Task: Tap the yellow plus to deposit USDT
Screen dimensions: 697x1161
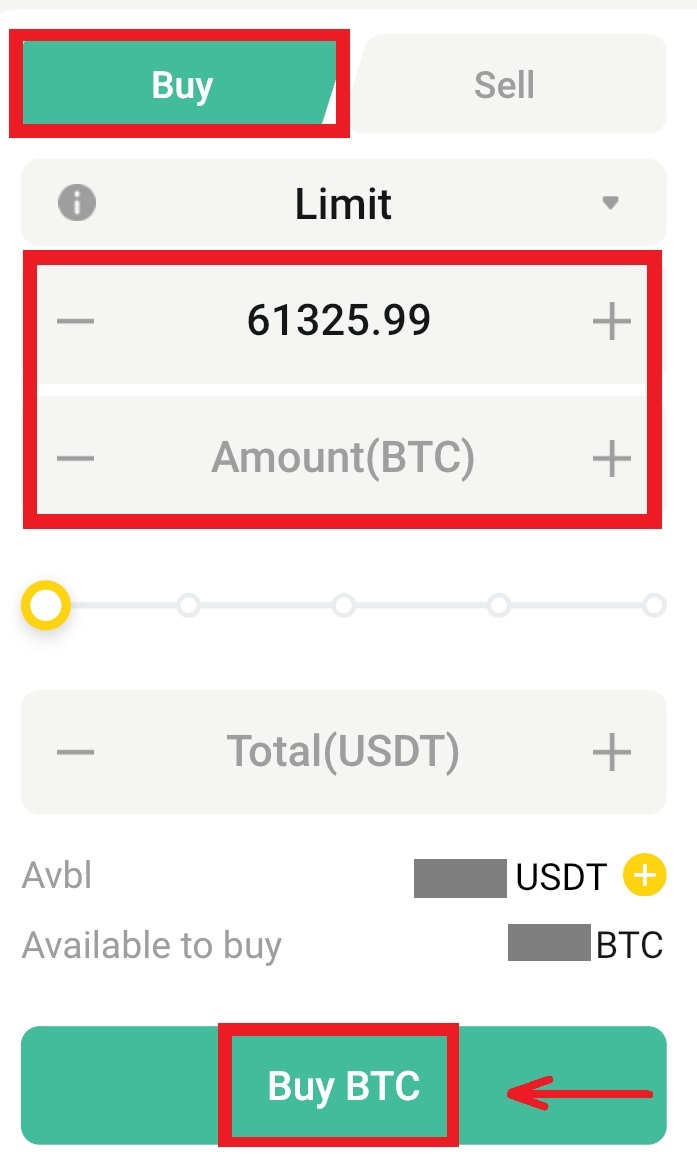Action: pos(644,876)
